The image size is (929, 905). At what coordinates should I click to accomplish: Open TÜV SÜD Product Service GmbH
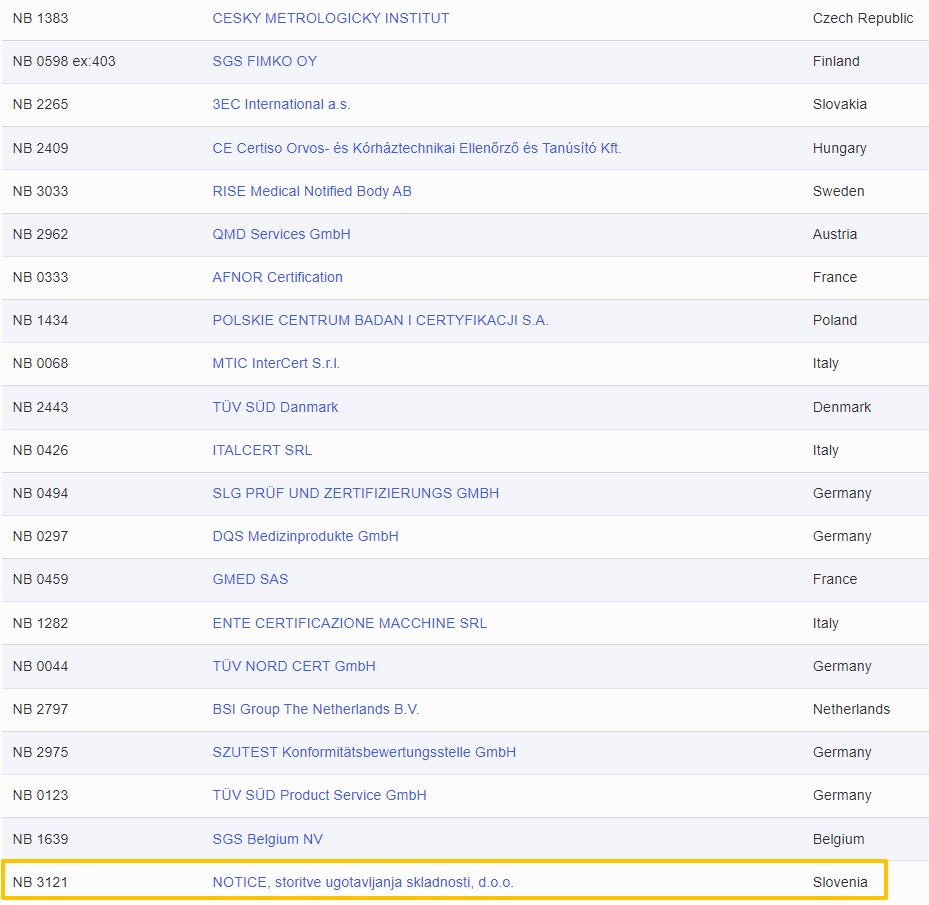tap(319, 795)
